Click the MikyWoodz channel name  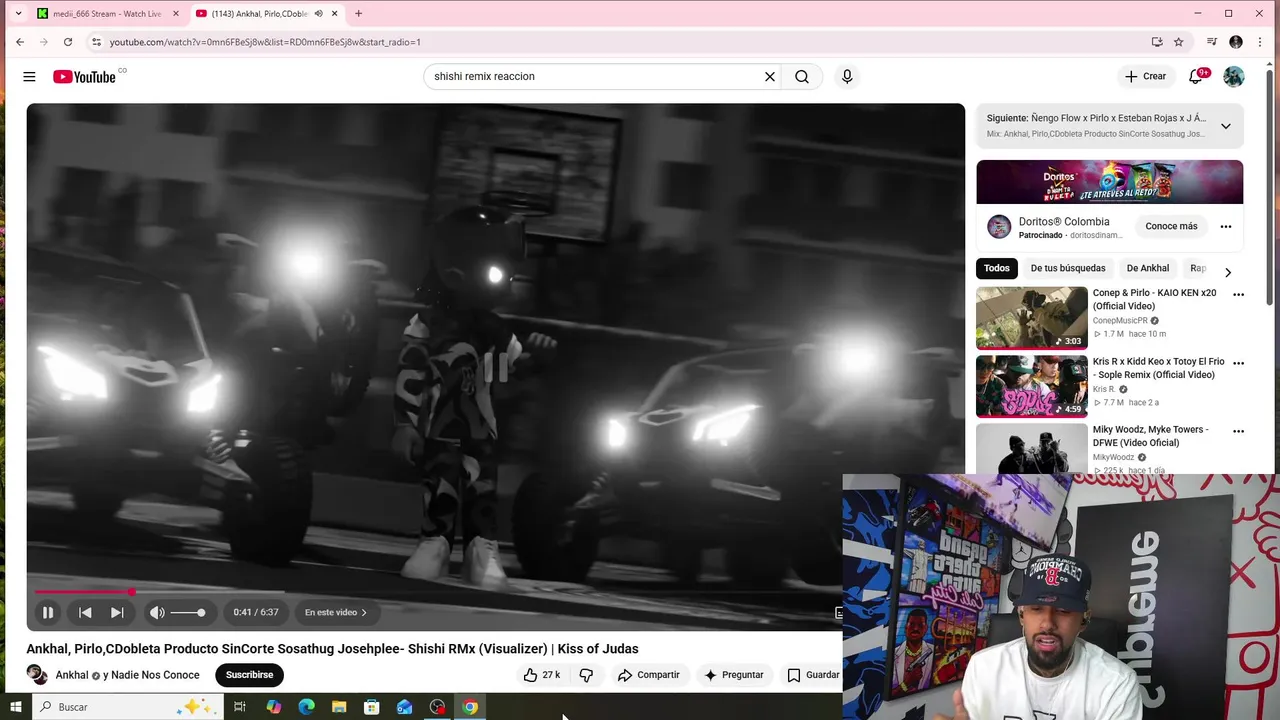point(1114,457)
